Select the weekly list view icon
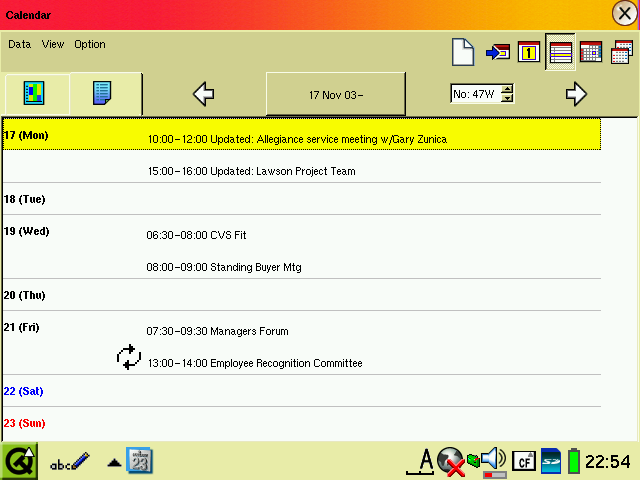 click(x=560, y=52)
